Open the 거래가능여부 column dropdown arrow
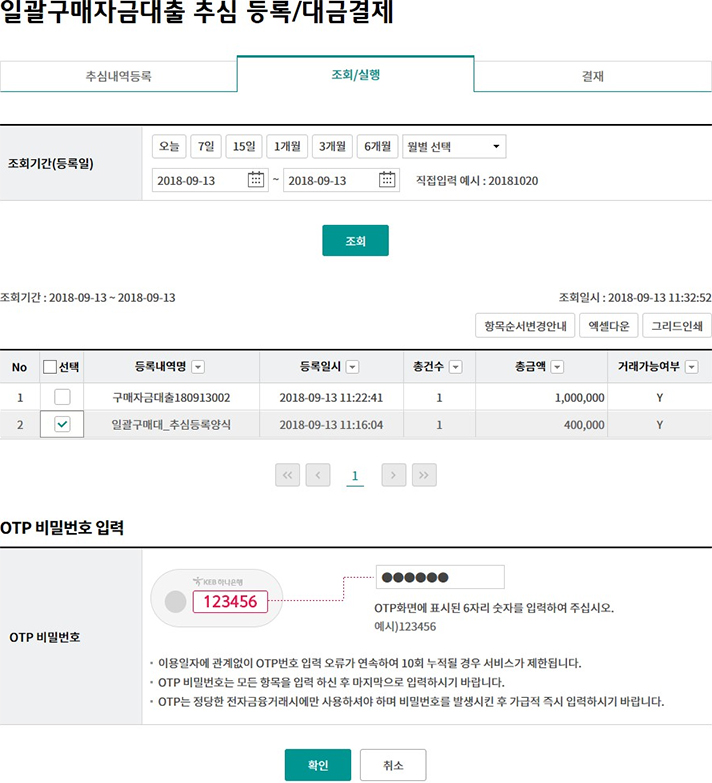Image resolution: width=712 pixels, height=783 pixels. click(691, 367)
